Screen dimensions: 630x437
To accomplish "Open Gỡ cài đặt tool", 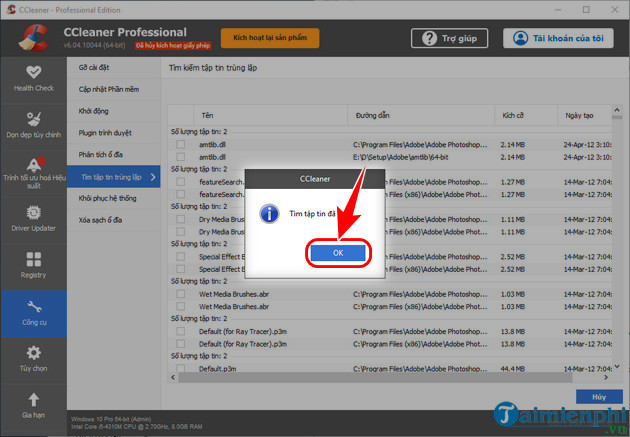I will point(114,67).
